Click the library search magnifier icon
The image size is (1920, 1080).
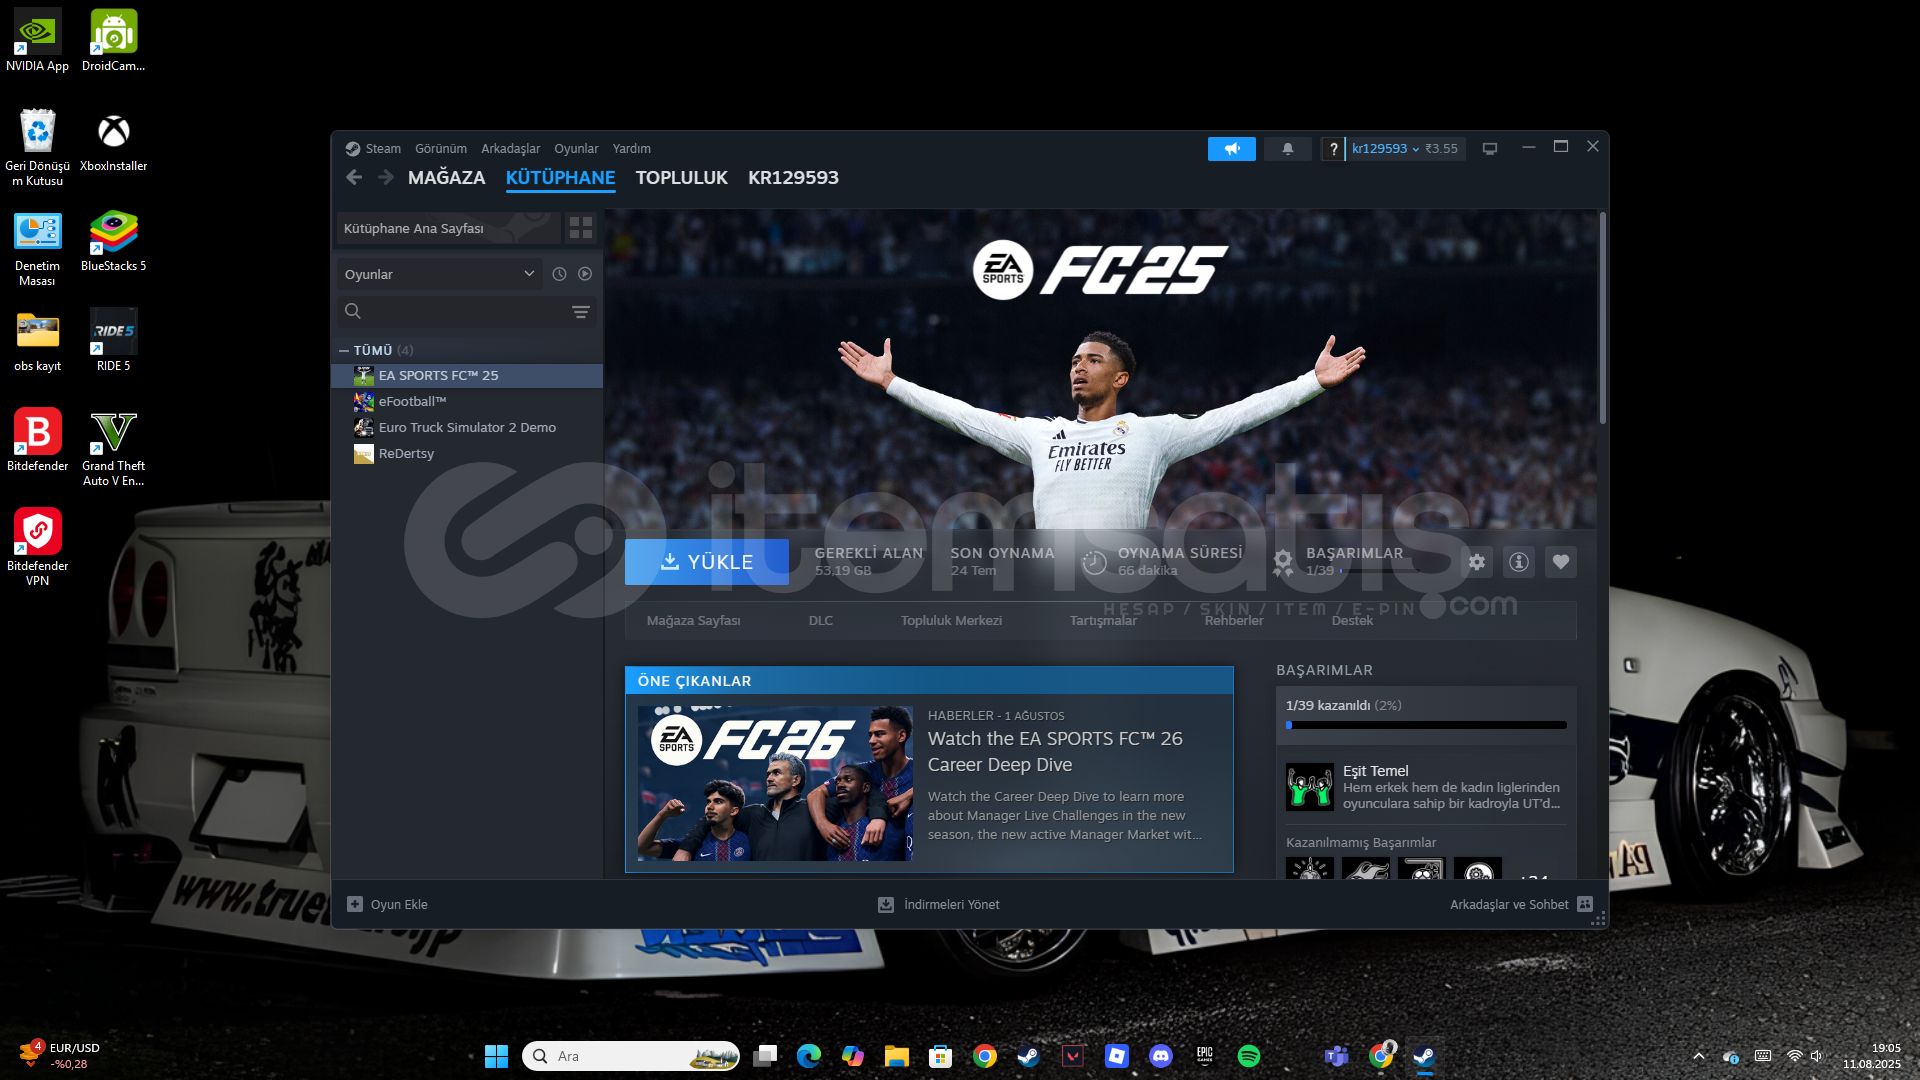tap(353, 311)
